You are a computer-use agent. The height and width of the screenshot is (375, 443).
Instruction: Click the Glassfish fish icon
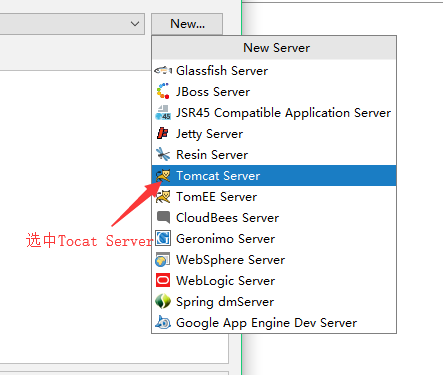(163, 70)
